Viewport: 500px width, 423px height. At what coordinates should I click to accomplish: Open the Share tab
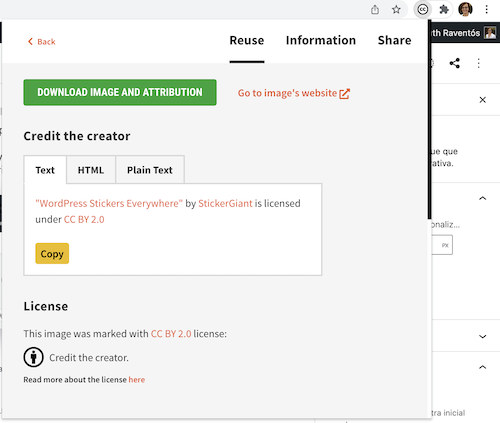(x=394, y=40)
